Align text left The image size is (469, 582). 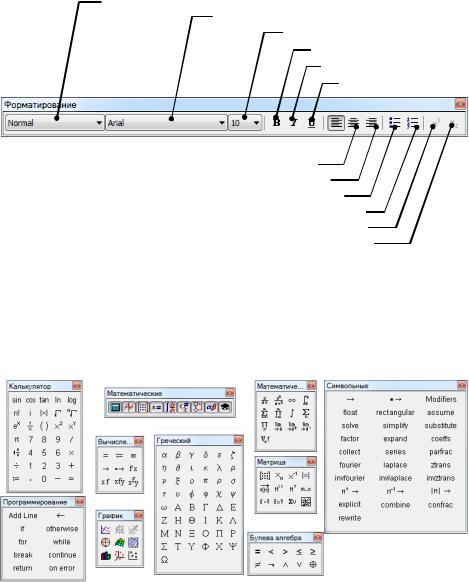[336, 122]
